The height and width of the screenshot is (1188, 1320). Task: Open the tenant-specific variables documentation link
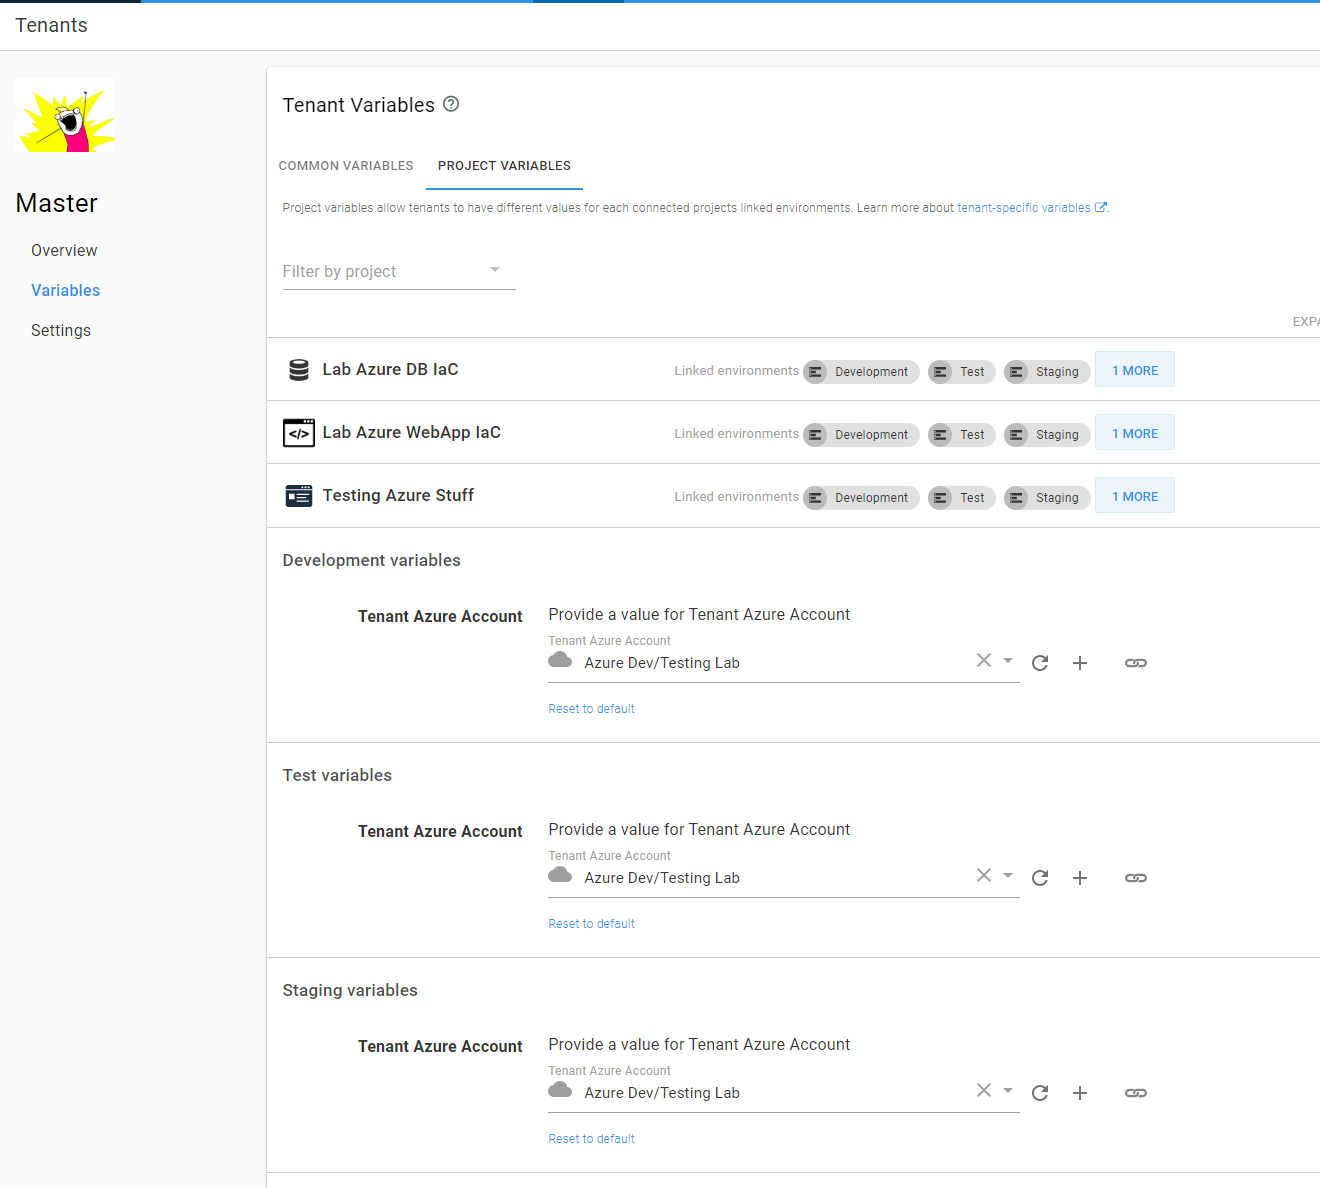click(1024, 207)
